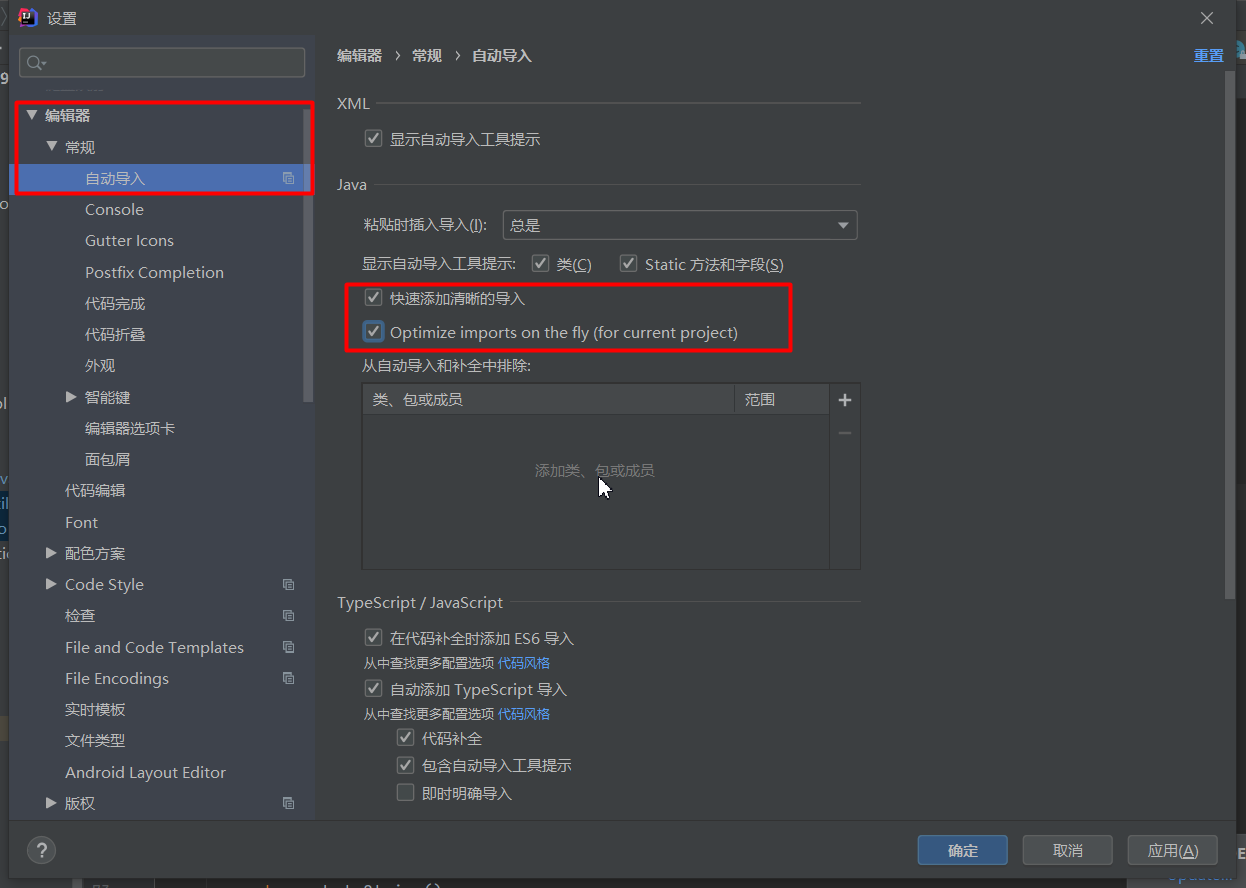The width and height of the screenshot is (1246, 888).
Task: Expand the 智能键 tree node
Action: pos(71,397)
